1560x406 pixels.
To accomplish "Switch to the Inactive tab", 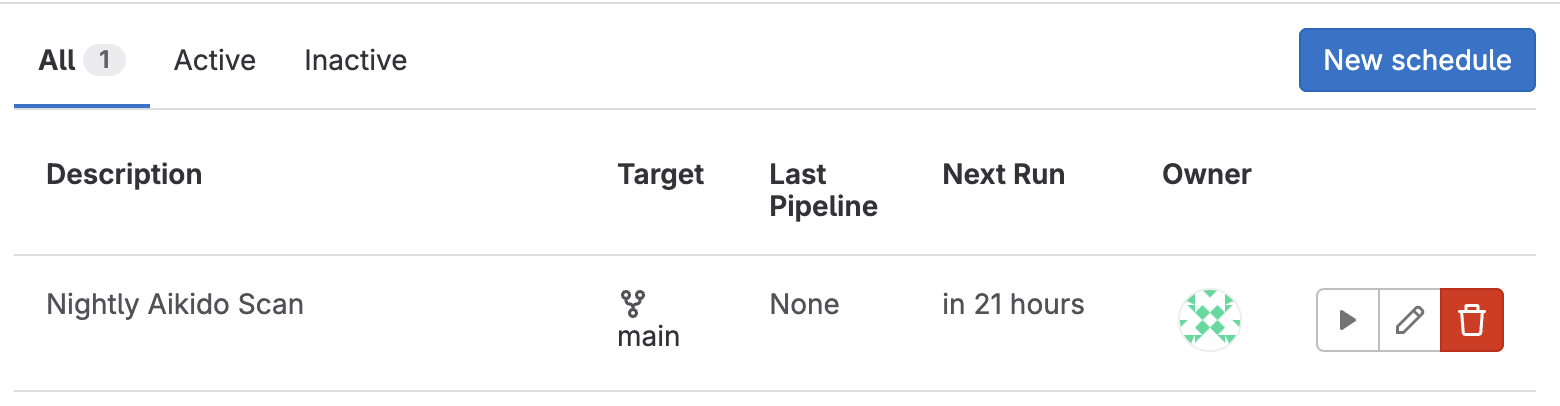I will coord(355,61).
